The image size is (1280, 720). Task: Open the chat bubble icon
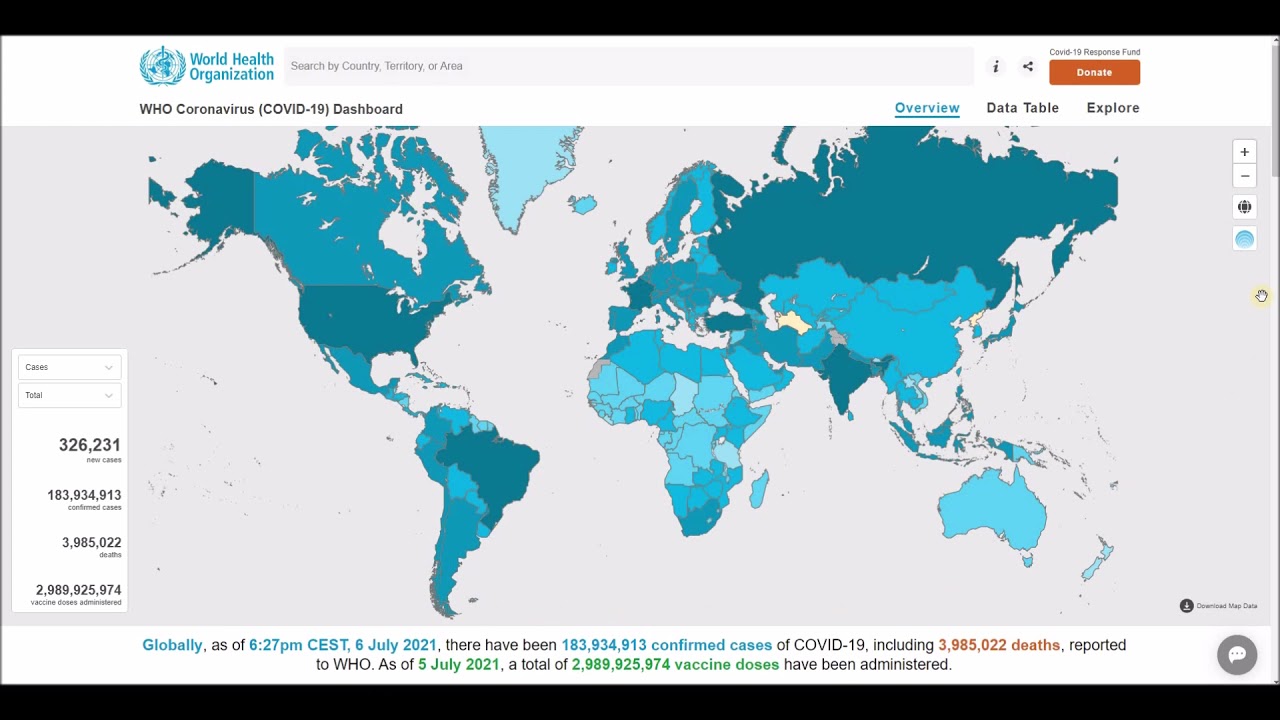1237,655
